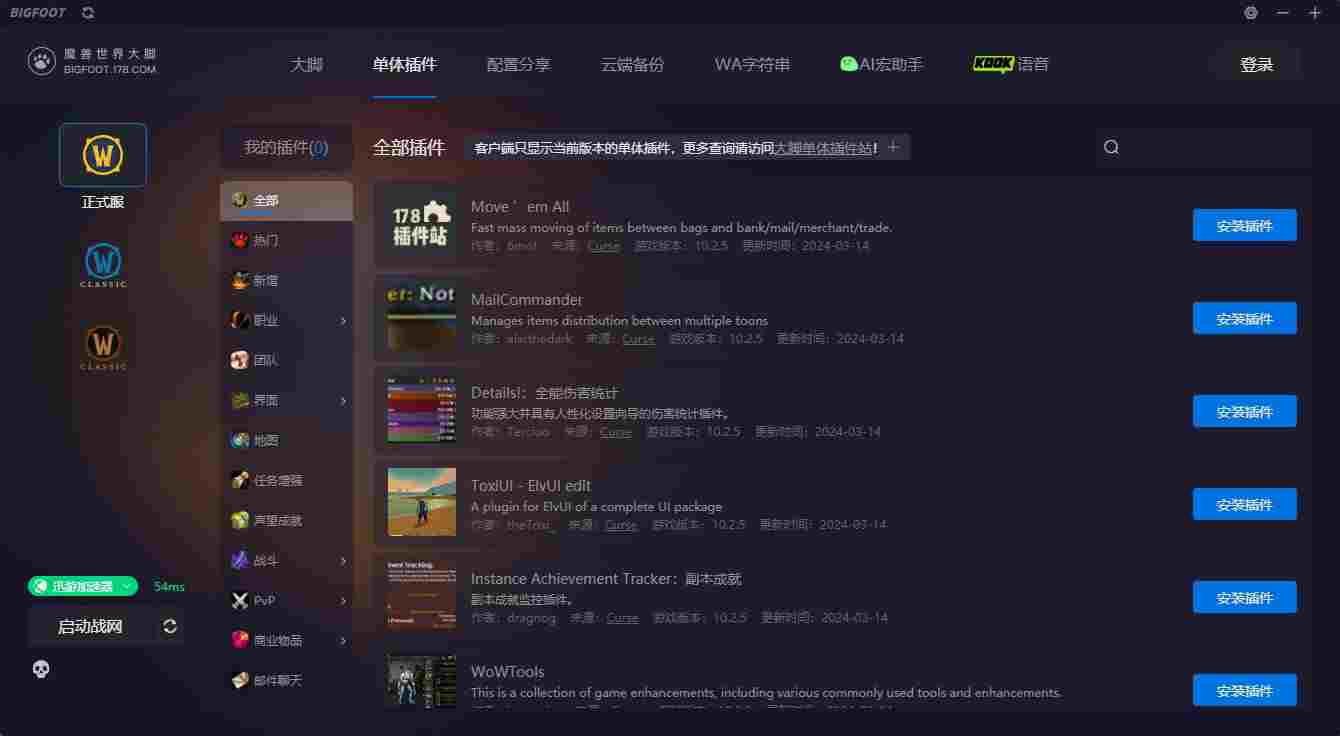
Task: Select the 热门 category
Action: pos(286,240)
